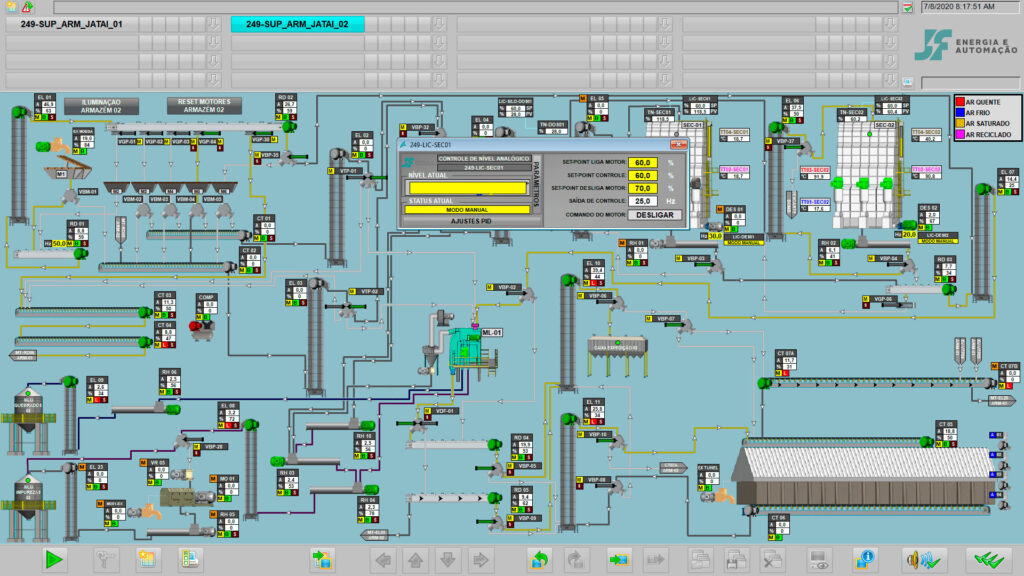The width and height of the screenshot is (1024, 576).
Task: Click the green arrow picture-tree icon
Action: [x=322, y=560]
